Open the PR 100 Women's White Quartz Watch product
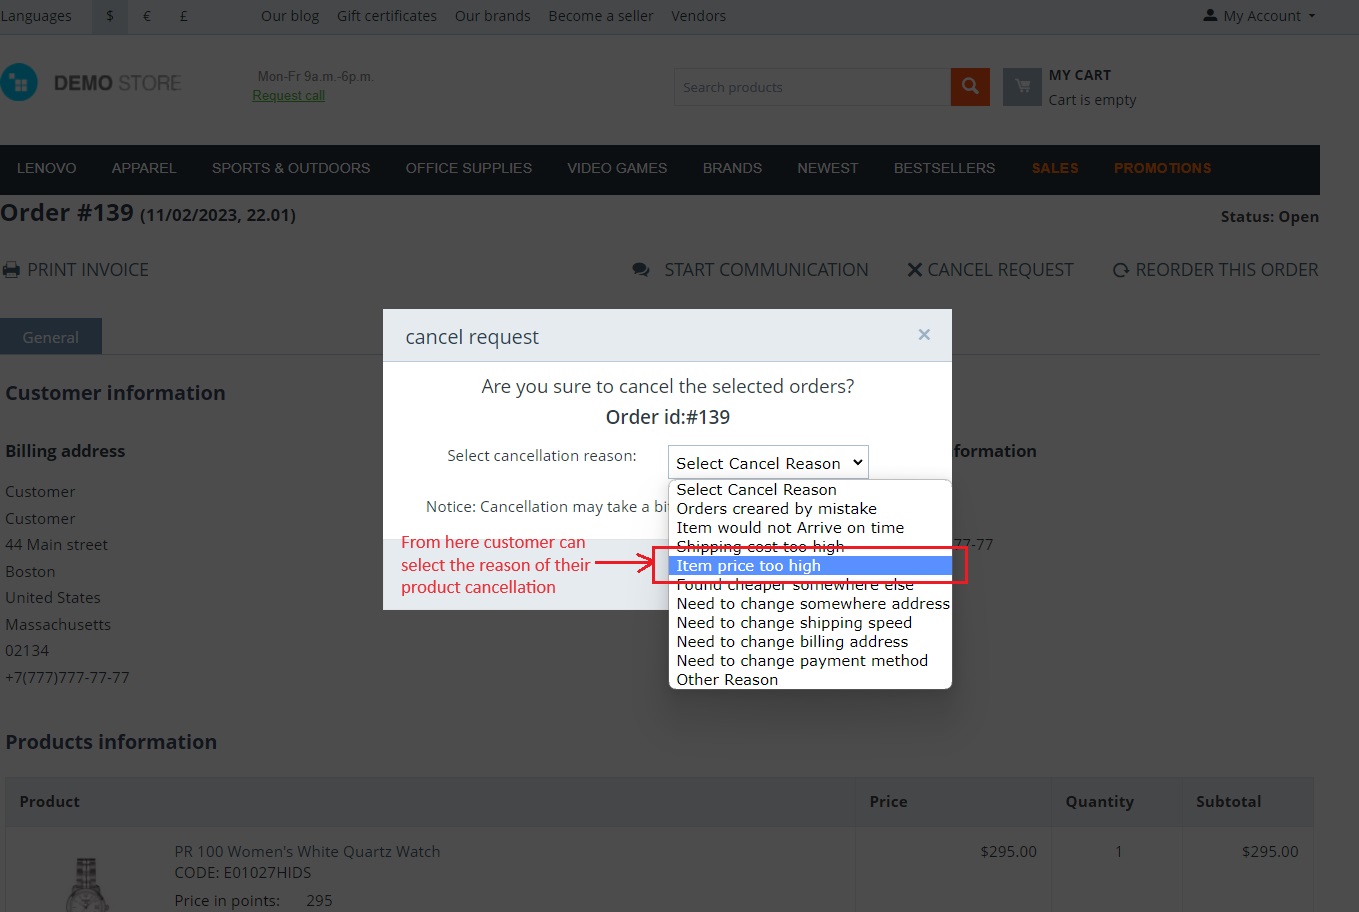 307,852
